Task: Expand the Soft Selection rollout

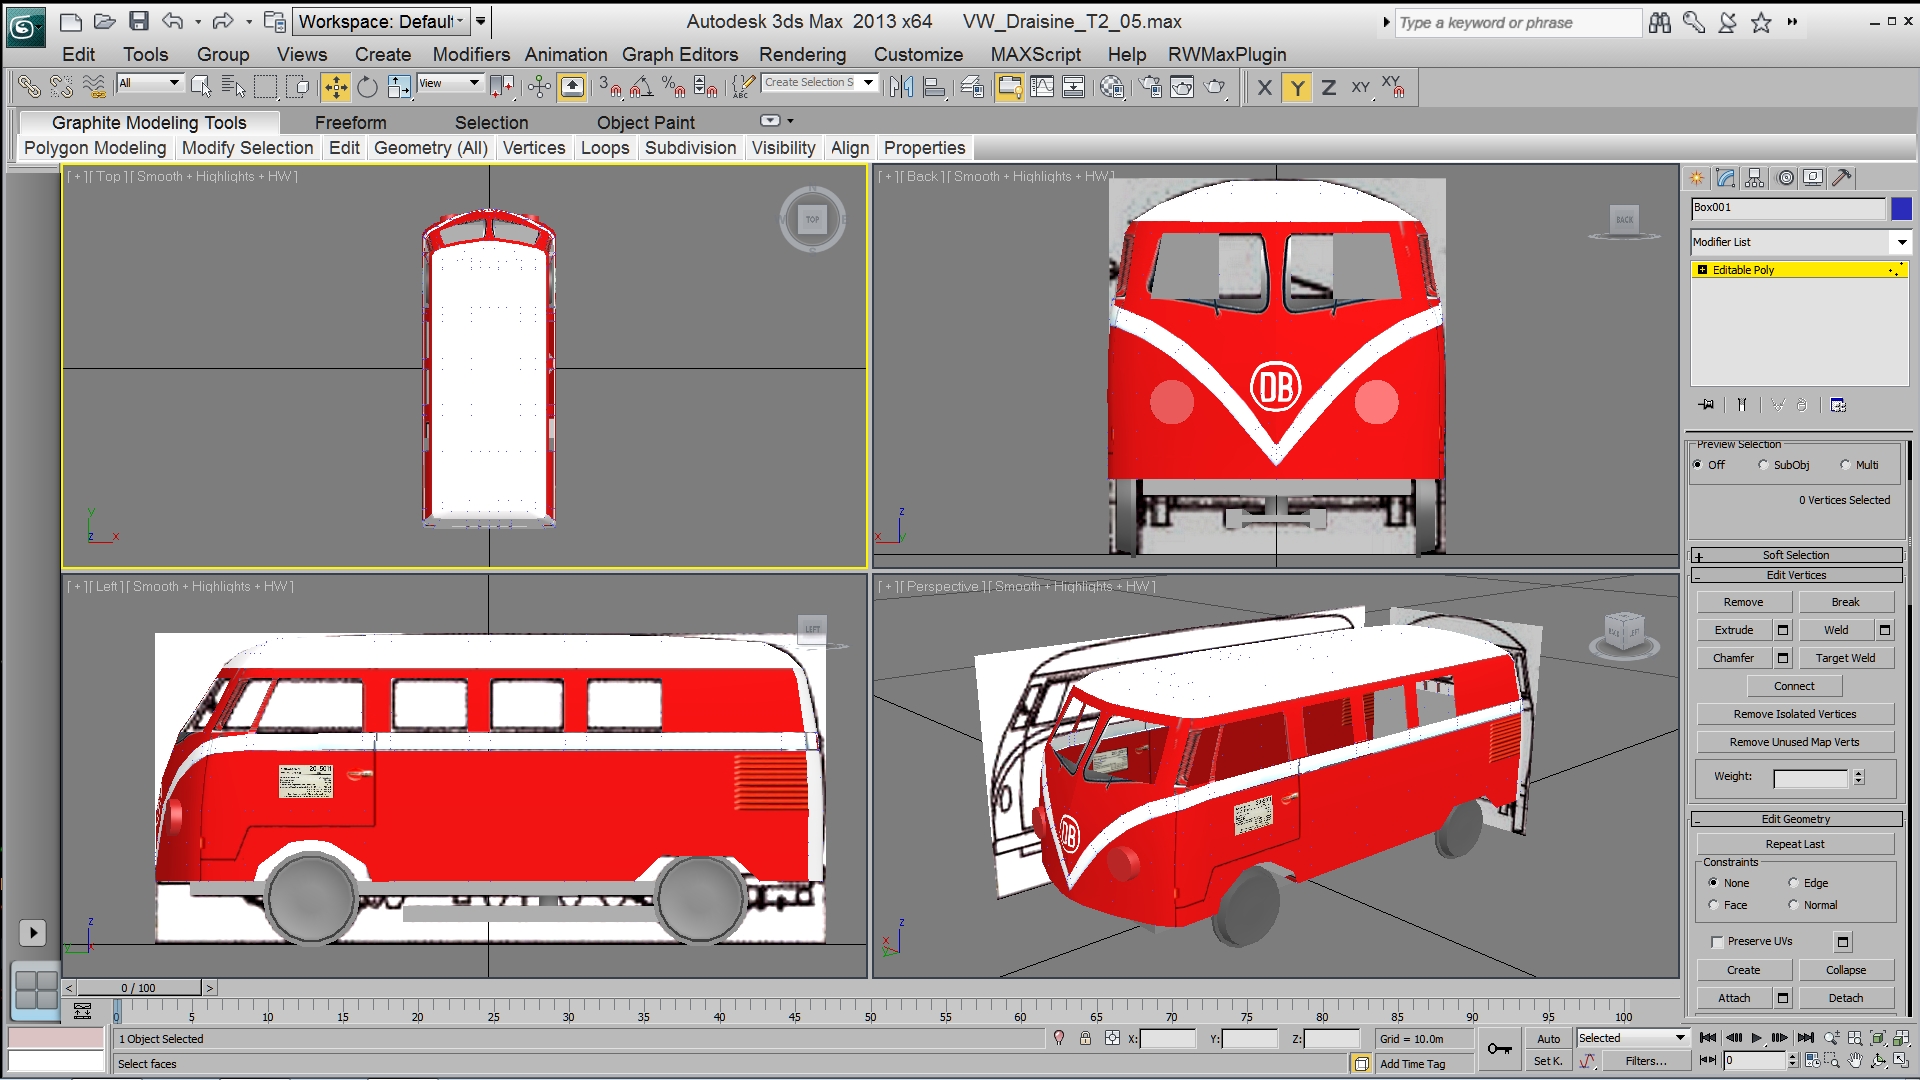Action: point(1795,555)
